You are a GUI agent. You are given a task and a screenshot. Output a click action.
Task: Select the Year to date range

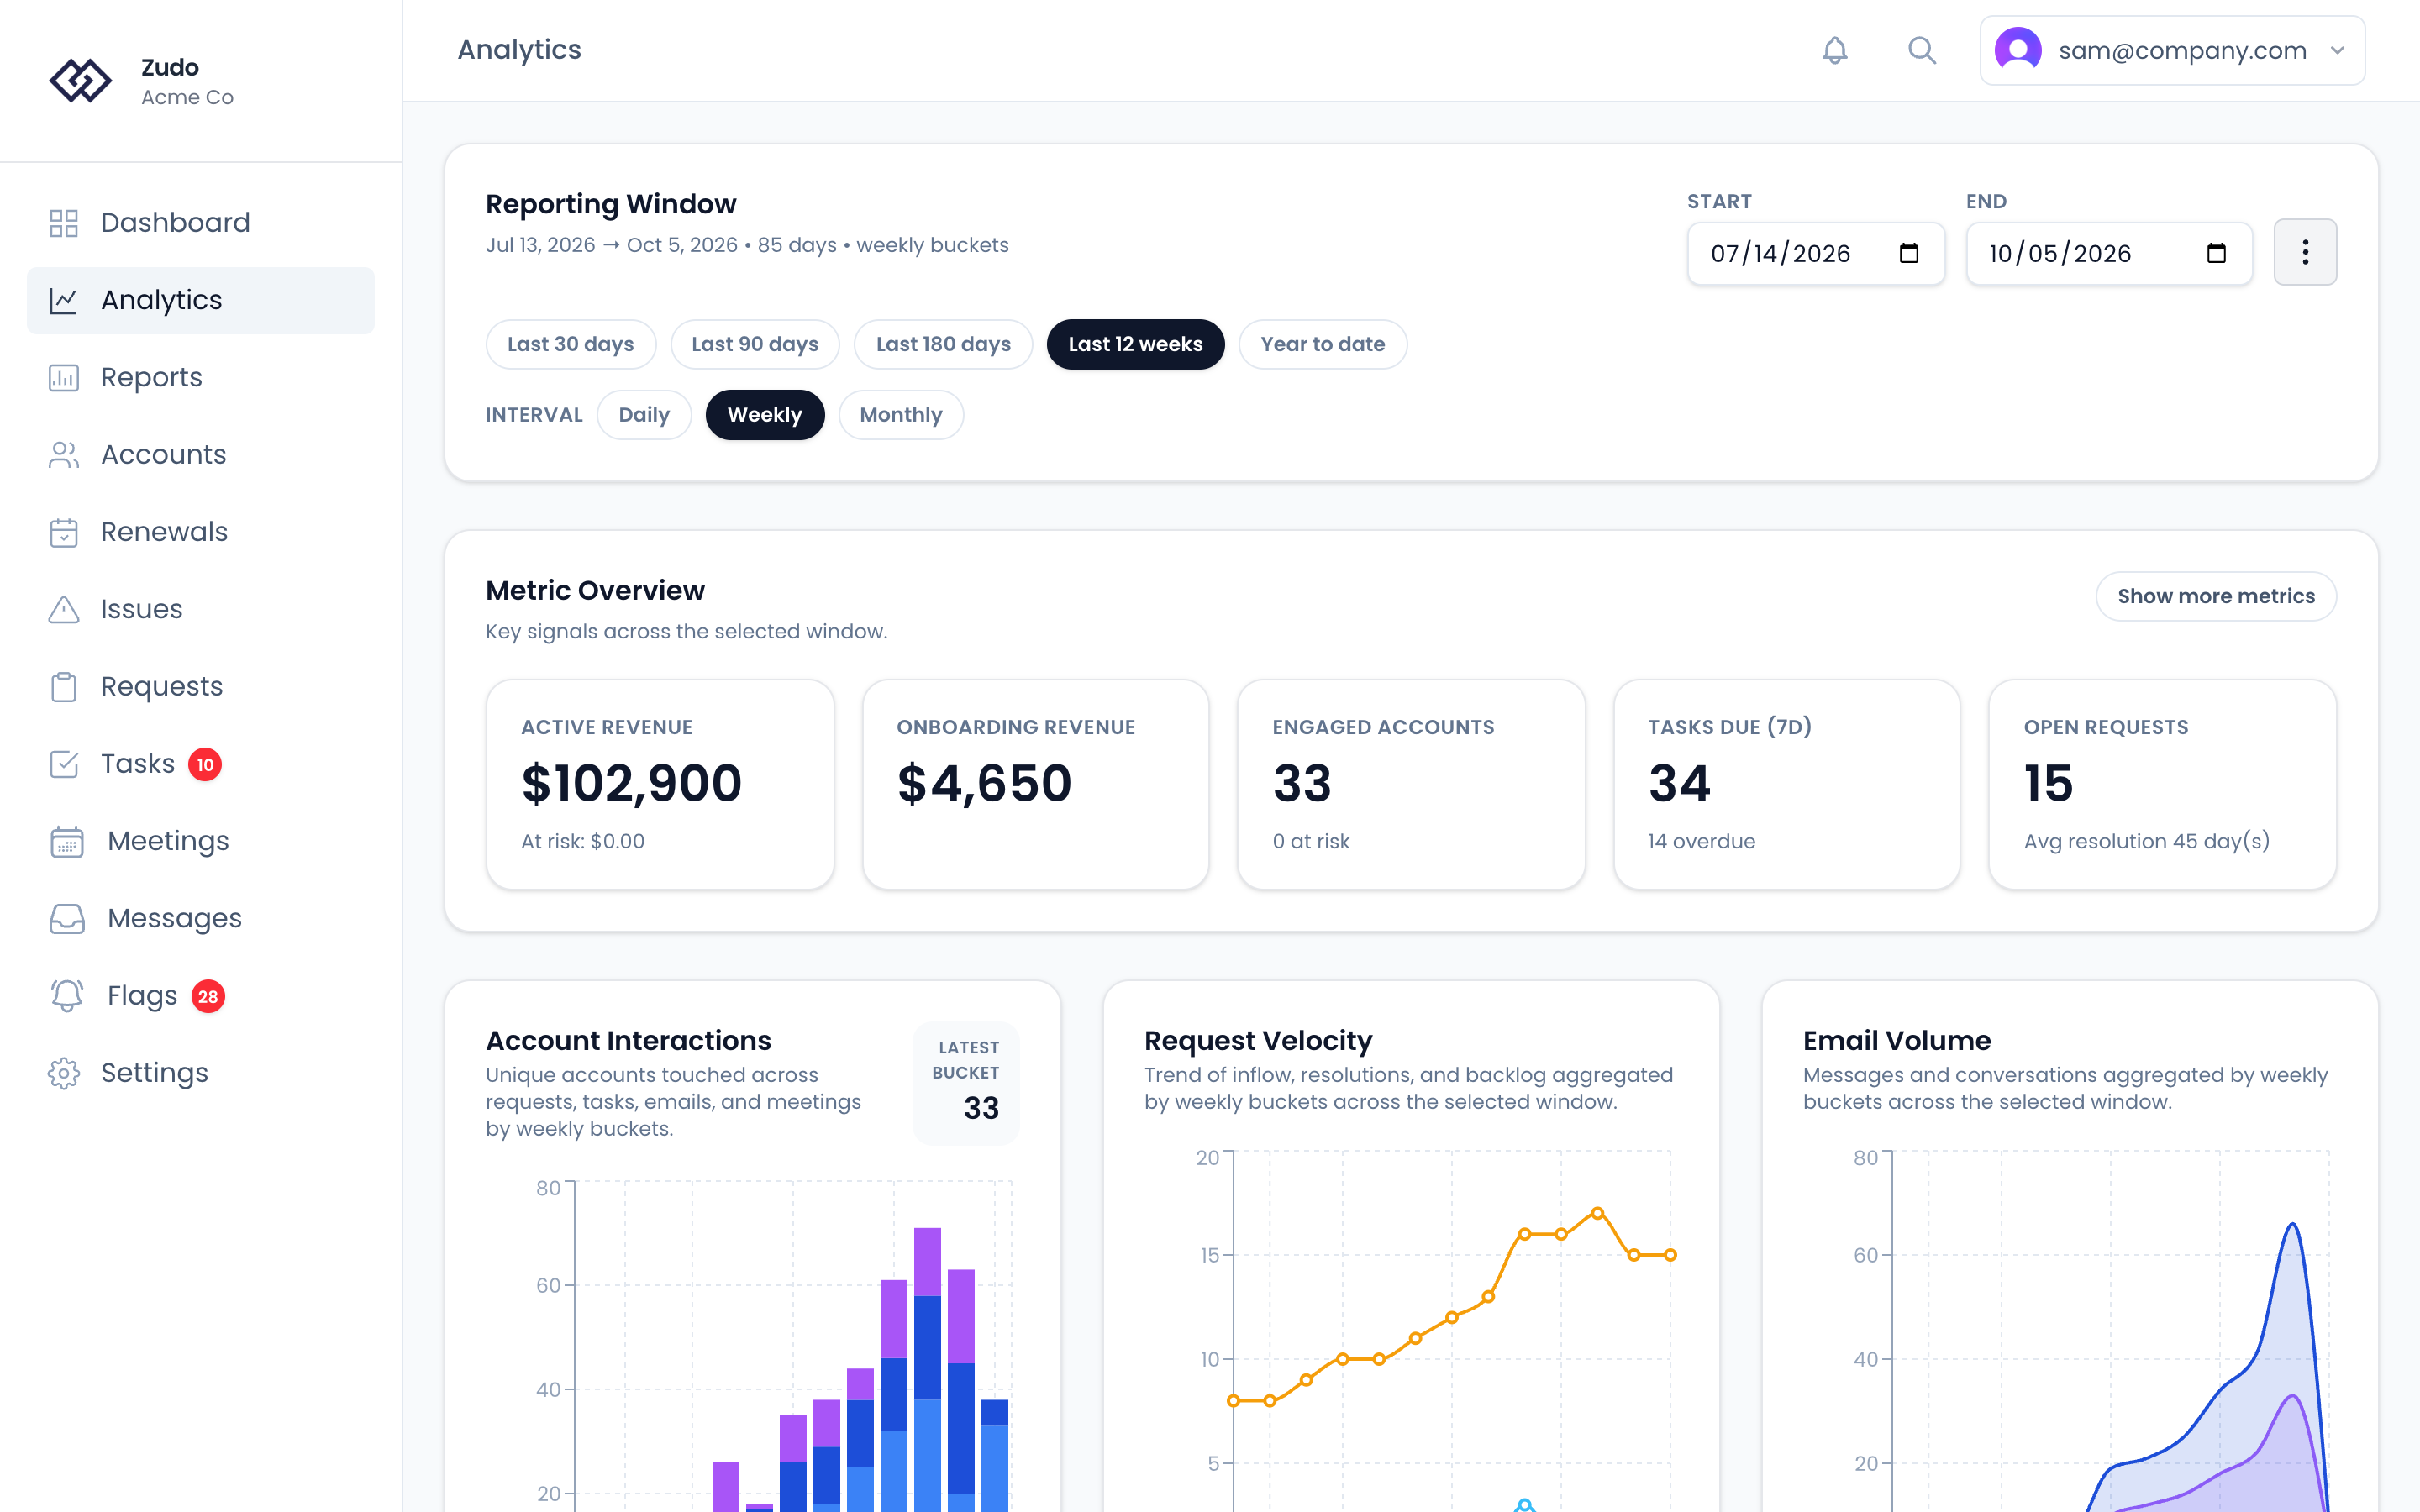click(1322, 344)
